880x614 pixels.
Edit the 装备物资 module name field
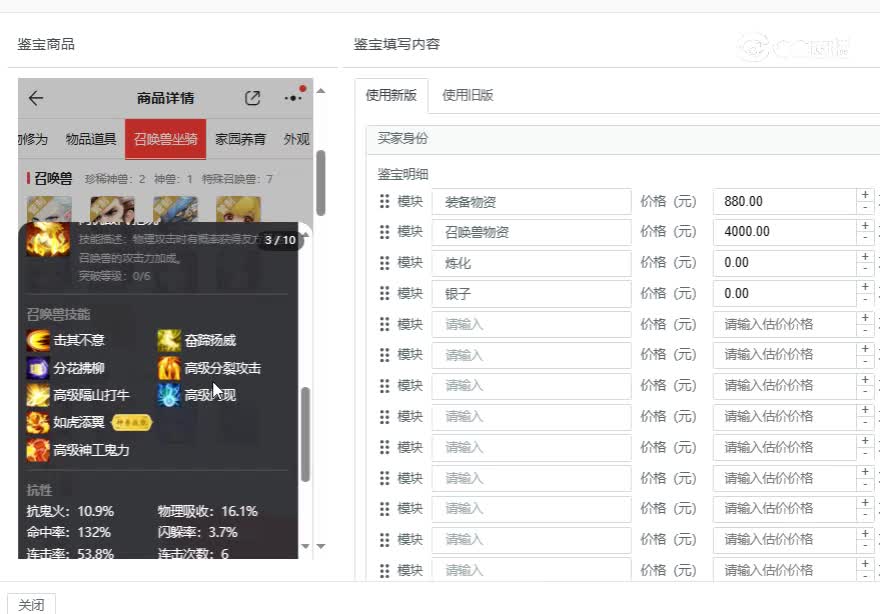pos(531,201)
